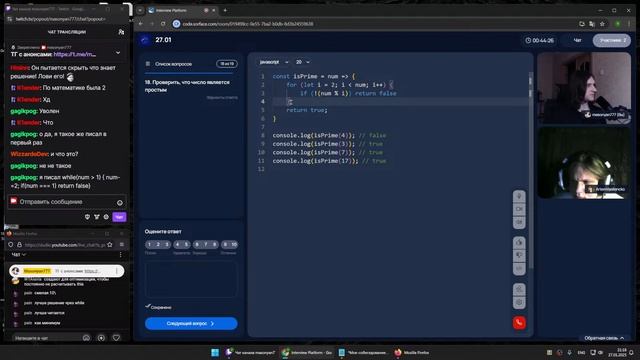Viewport: 640px width, 360px height.
Task: Open emote picker in Twitch message box
Action: point(120,202)
